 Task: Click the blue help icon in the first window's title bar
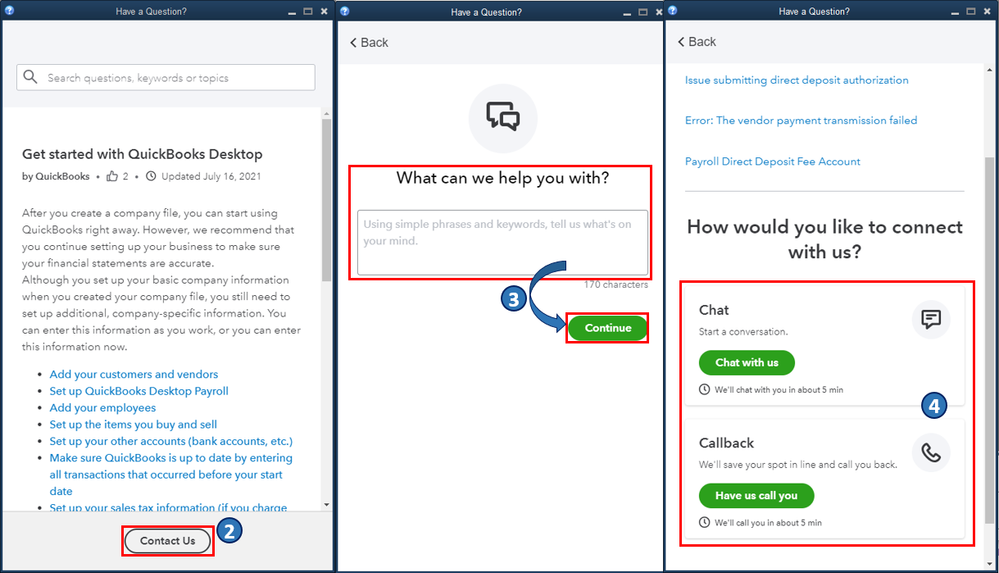[x=9, y=10]
